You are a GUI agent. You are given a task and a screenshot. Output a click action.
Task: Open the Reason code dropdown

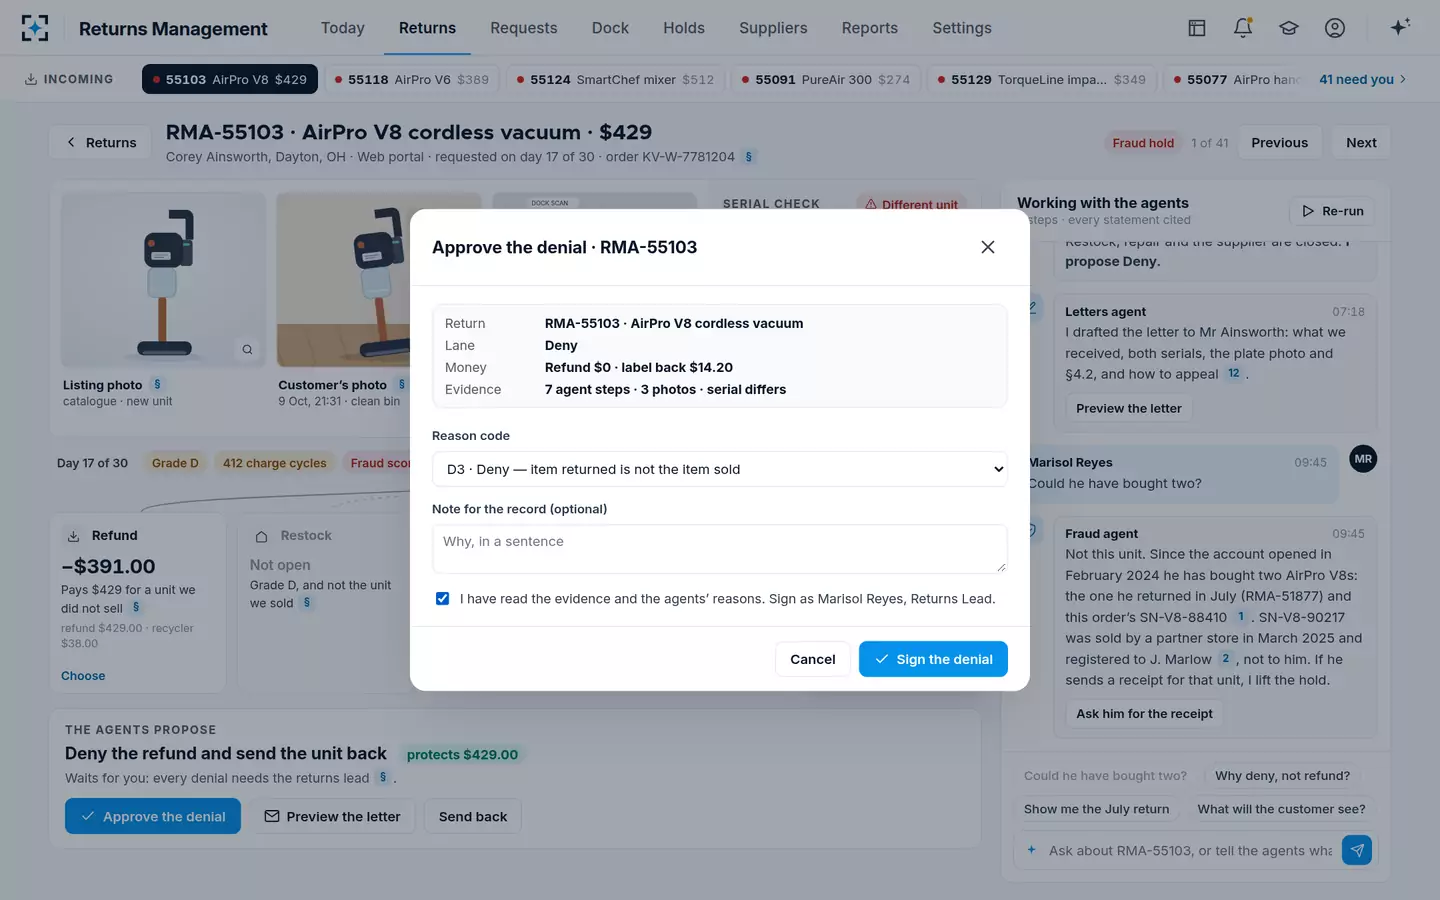tap(720, 469)
